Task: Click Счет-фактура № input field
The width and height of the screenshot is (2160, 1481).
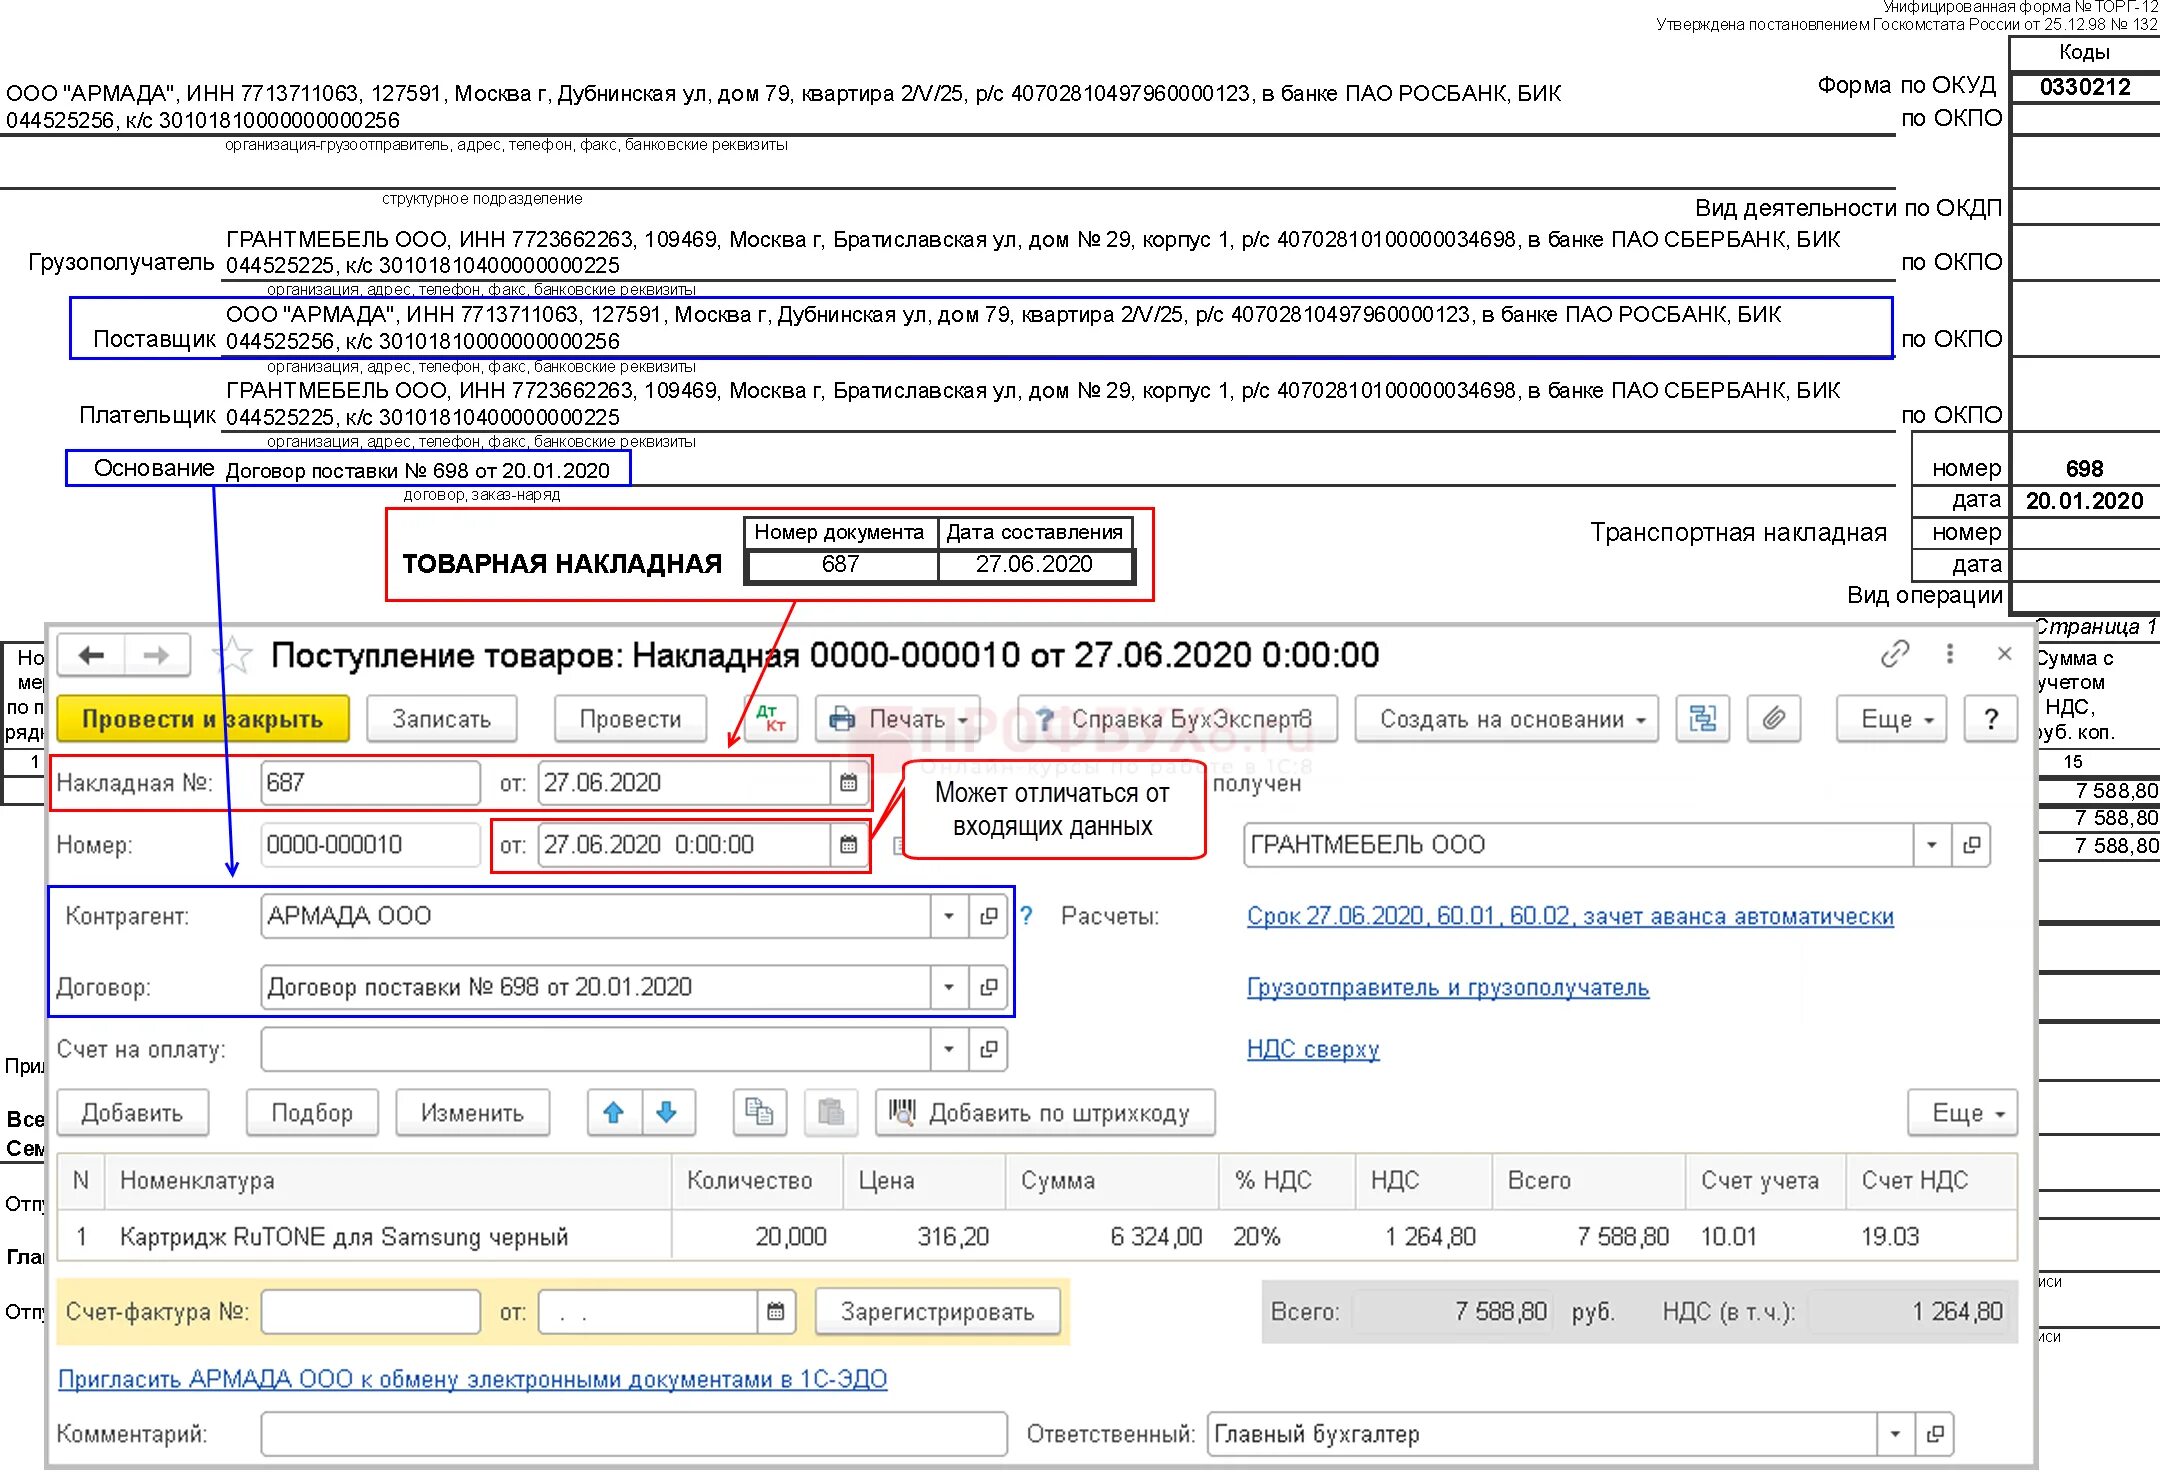Action: click(370, 1312)
